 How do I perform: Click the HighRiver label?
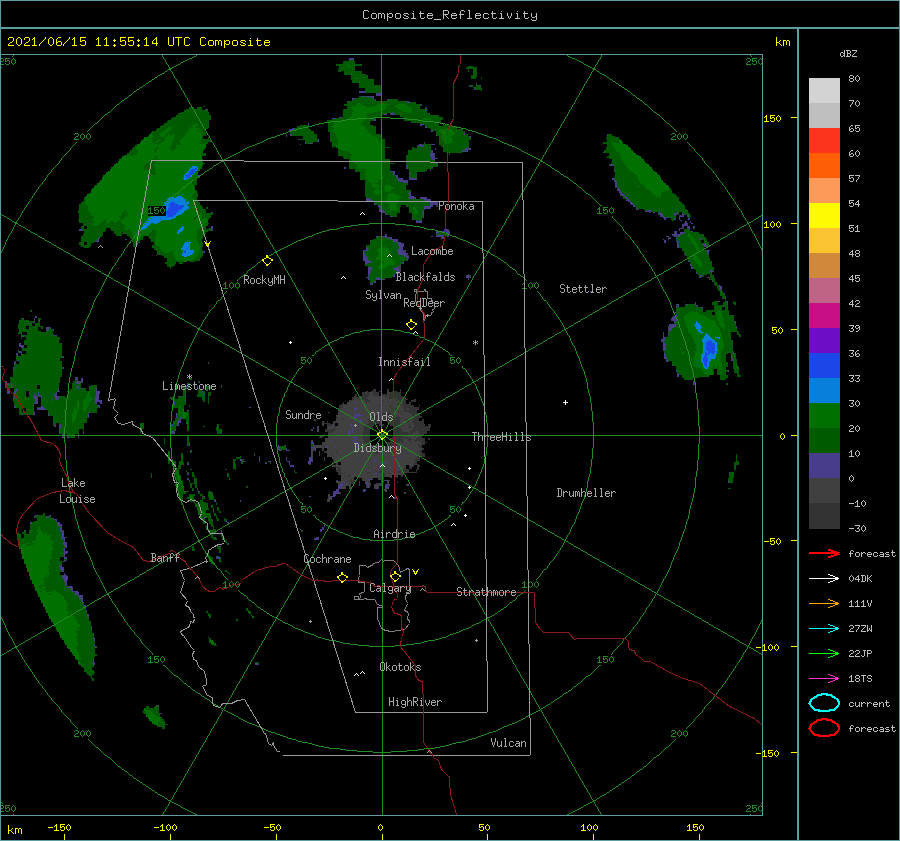tap(415, 702)
